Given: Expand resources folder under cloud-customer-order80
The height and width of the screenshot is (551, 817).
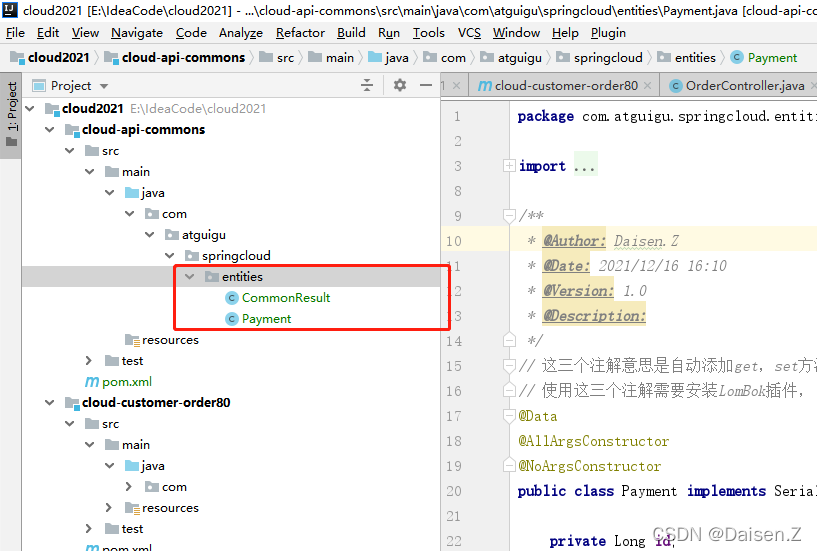Looking at the screenshot, I should tap(109, 507).
